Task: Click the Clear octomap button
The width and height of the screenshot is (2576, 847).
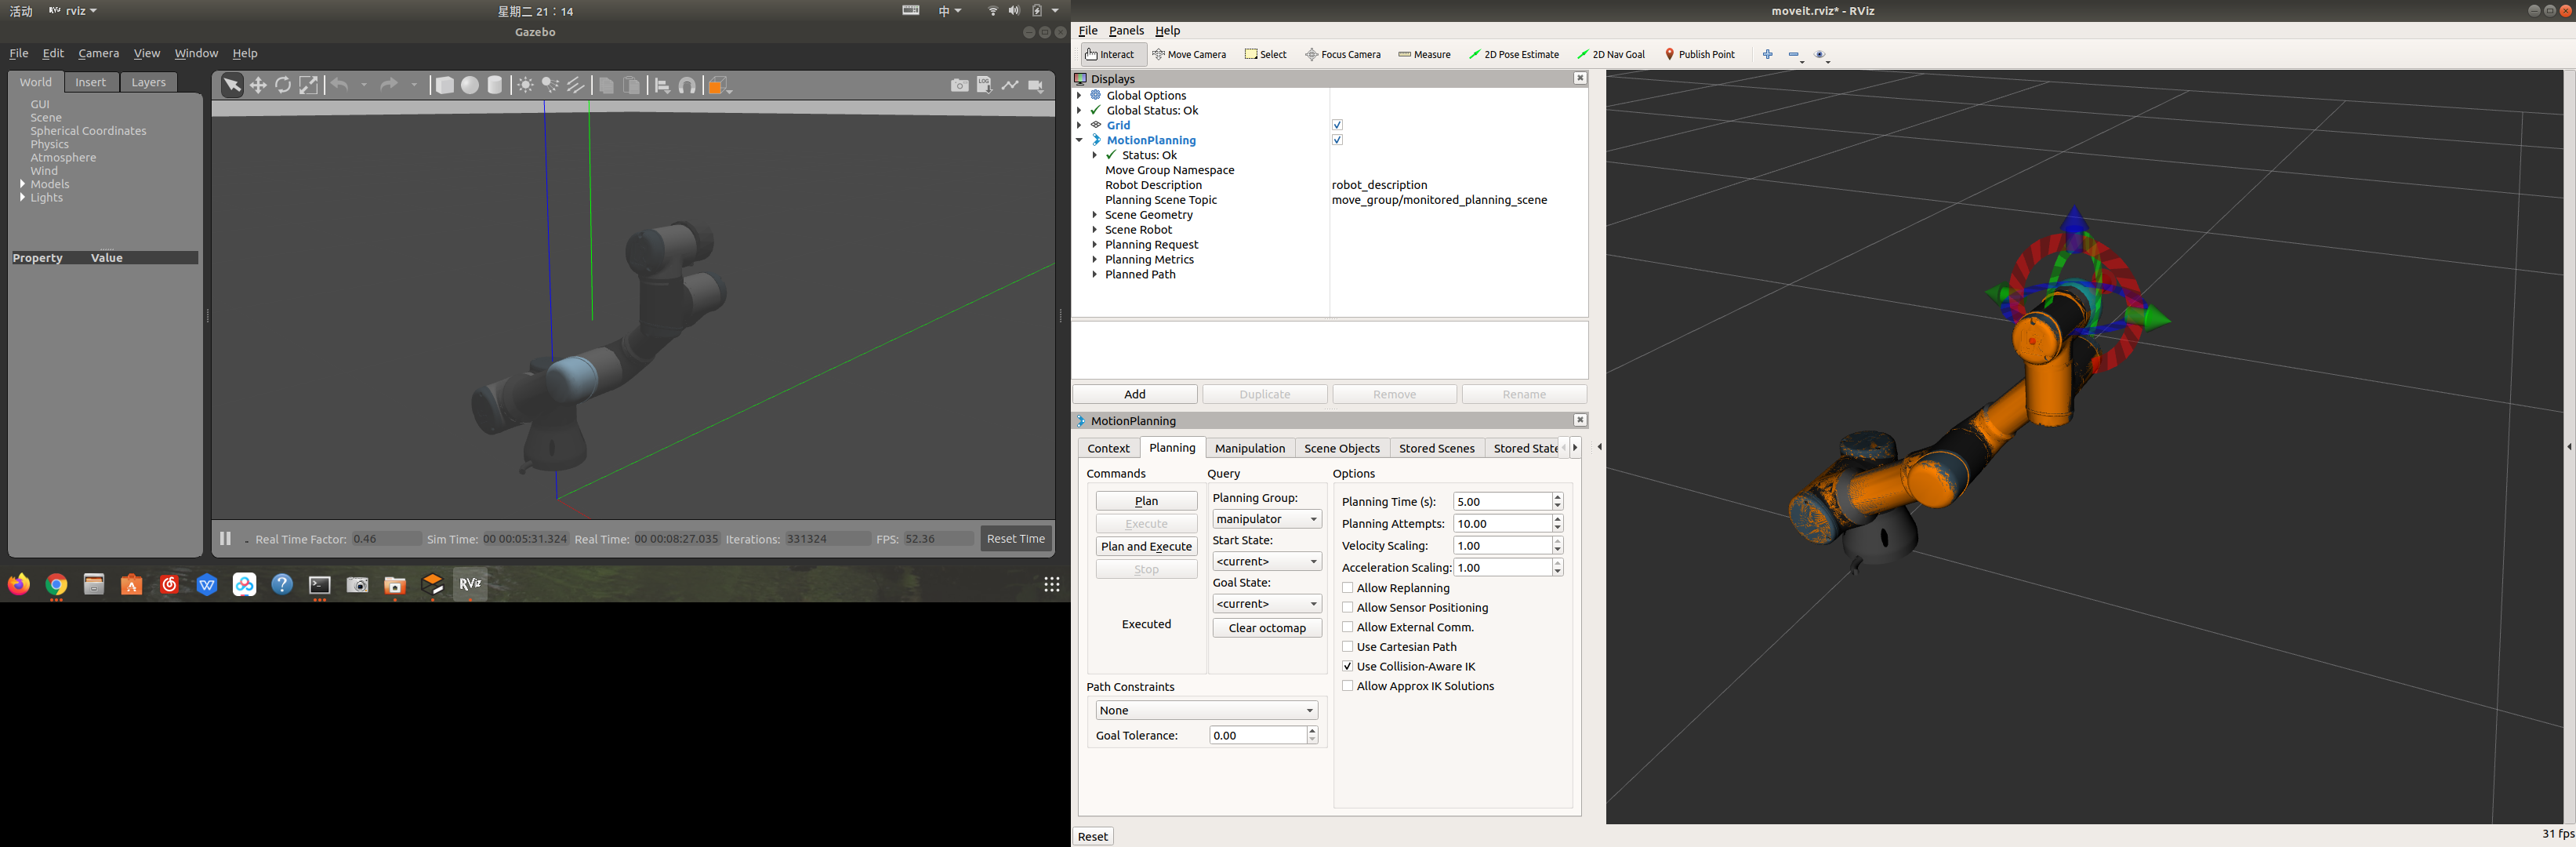Action: click(1266, 628)
